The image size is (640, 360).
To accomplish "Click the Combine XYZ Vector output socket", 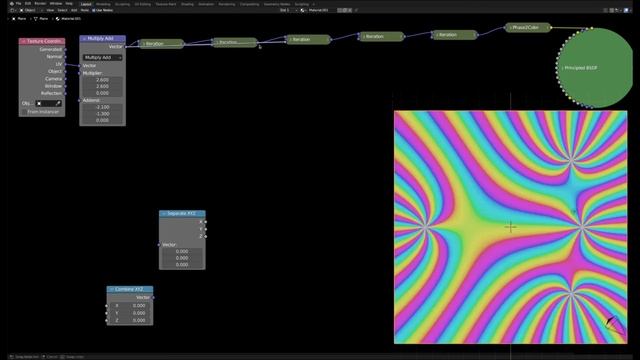I will tap(153, 298).
